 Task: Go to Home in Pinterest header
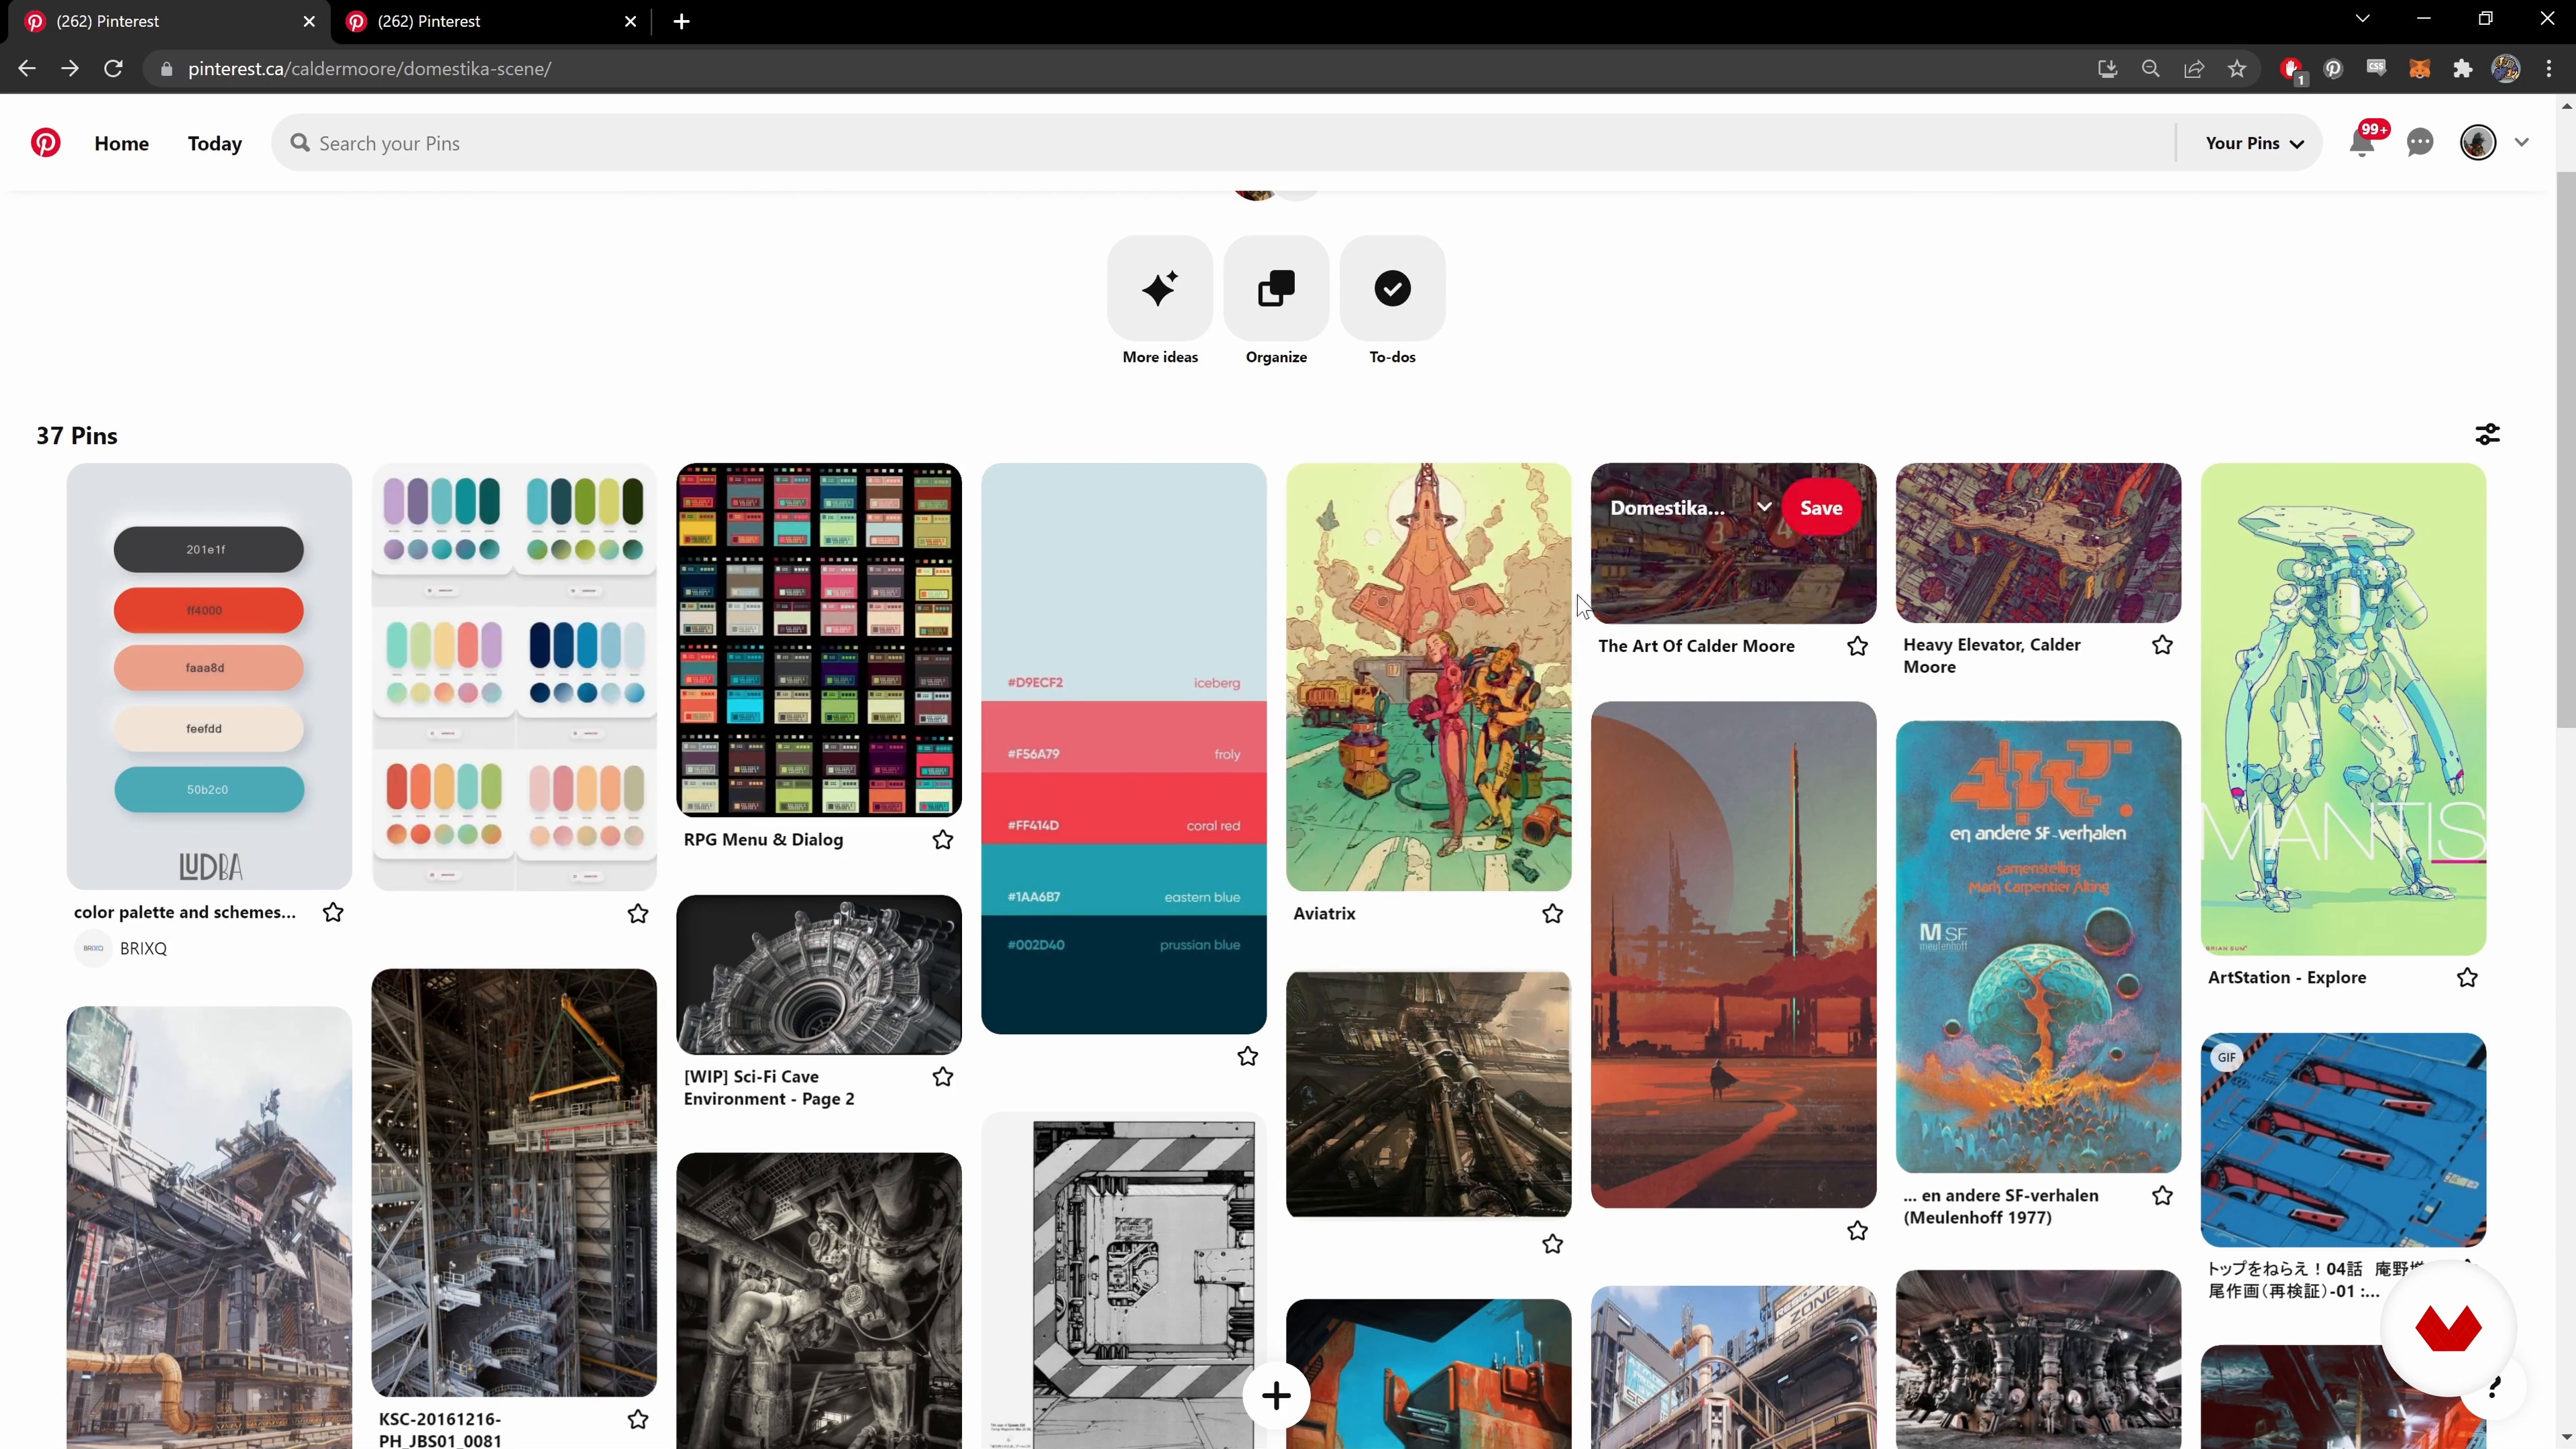[x=121, y=143]
